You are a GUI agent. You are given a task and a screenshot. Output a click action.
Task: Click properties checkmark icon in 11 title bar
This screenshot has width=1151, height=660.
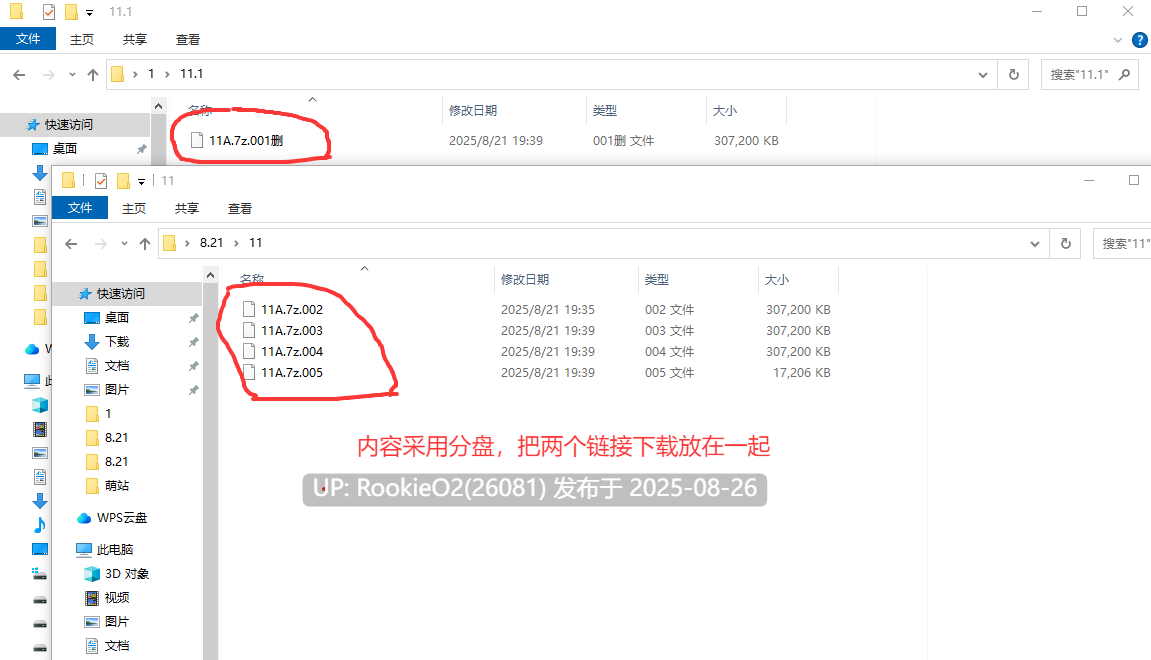(101, 181)
